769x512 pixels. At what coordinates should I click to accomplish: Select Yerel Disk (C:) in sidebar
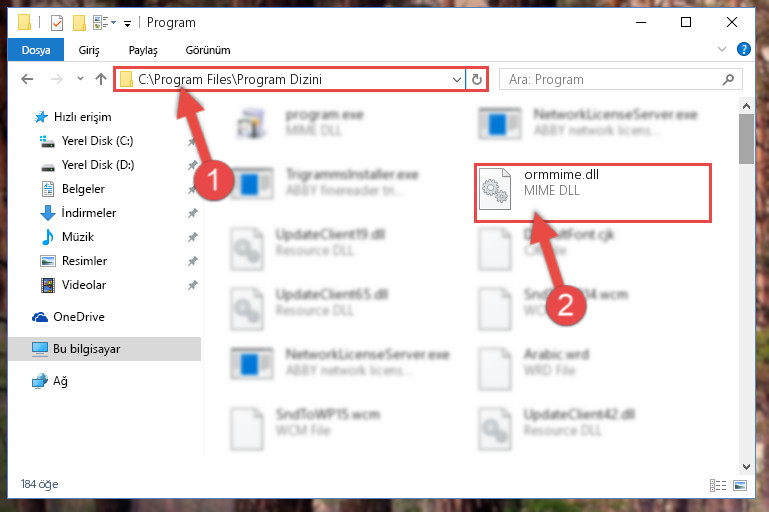point(97,141)
